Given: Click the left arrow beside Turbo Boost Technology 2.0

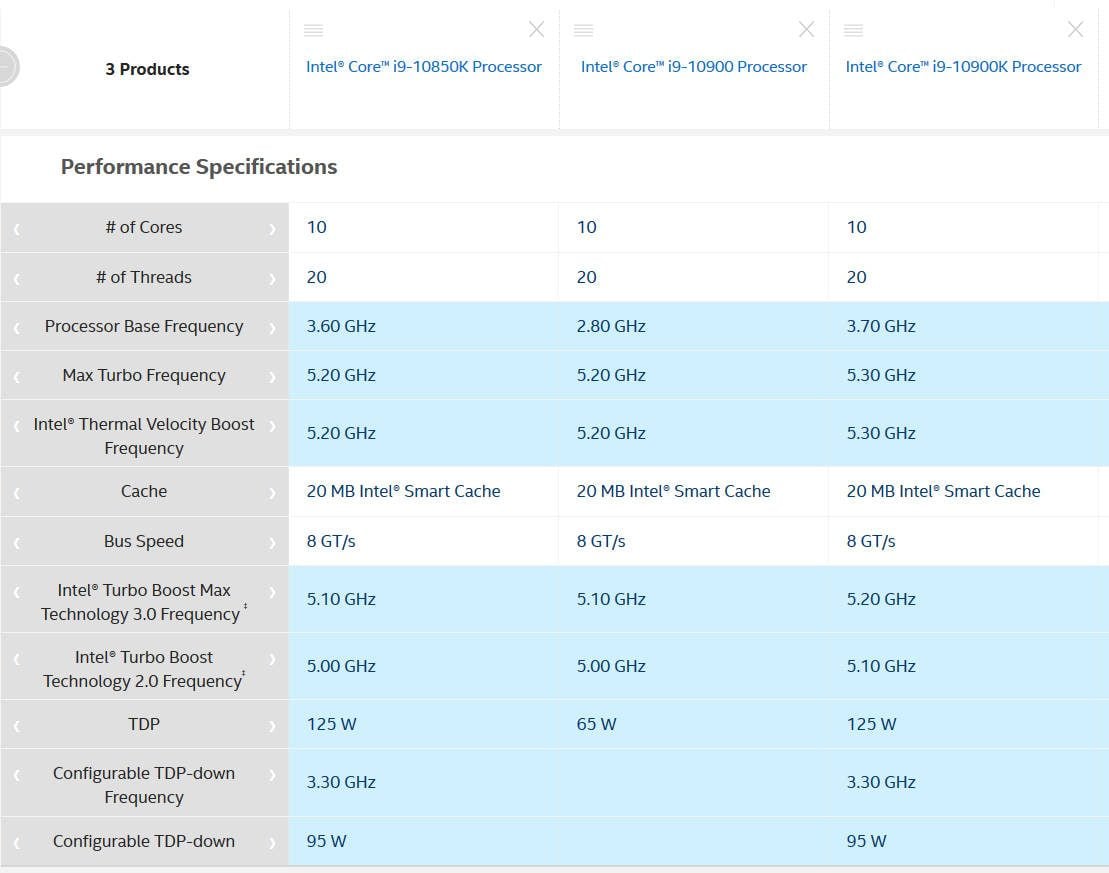Looking at the screenshot, I should coord(17,659).
